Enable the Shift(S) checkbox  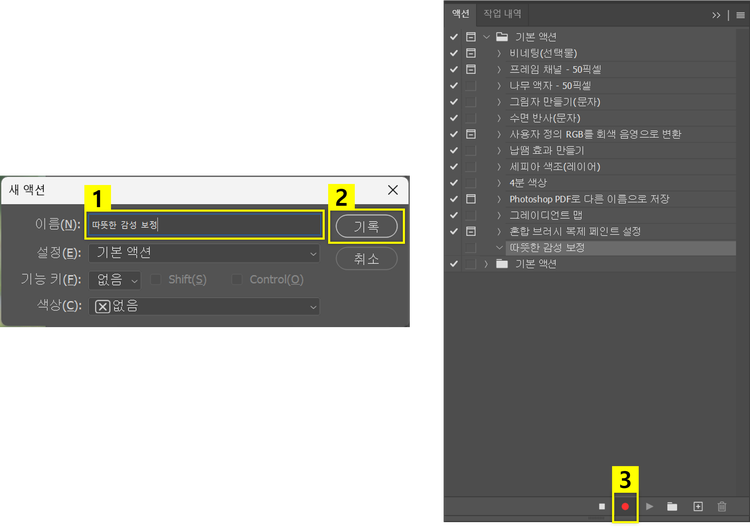[x=155, y=279]
